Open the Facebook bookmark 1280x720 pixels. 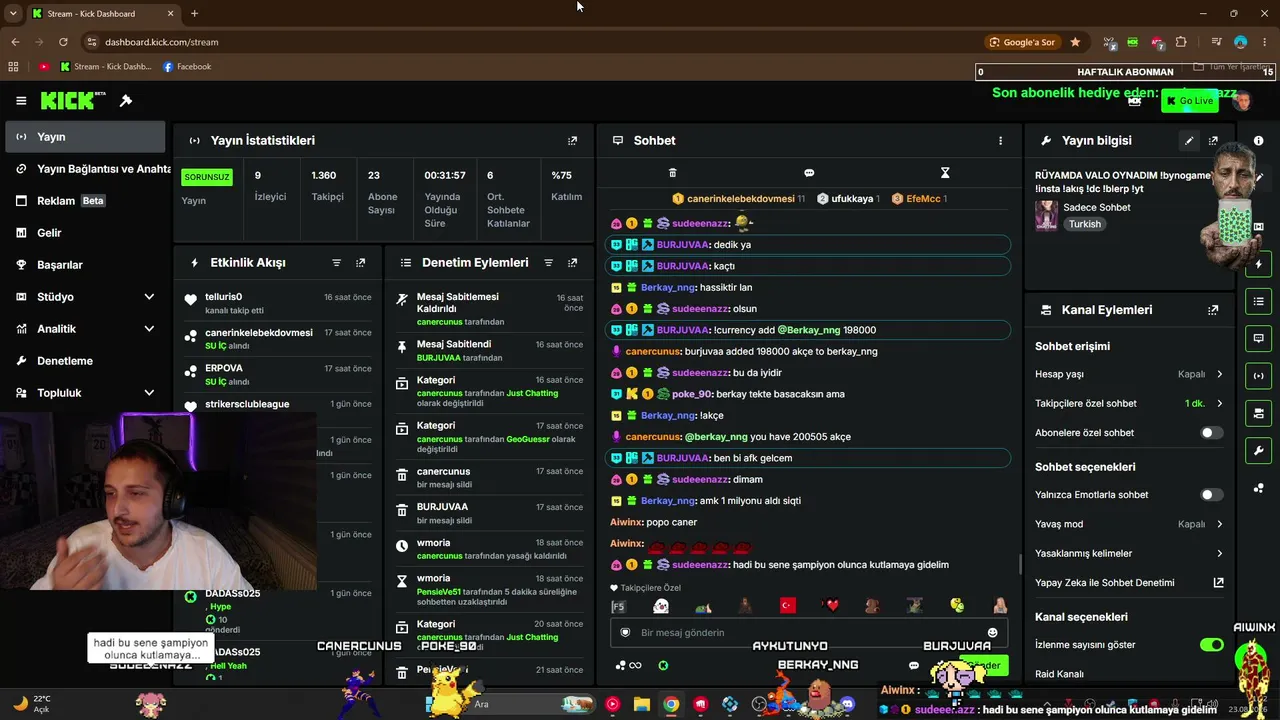[187, 67]
